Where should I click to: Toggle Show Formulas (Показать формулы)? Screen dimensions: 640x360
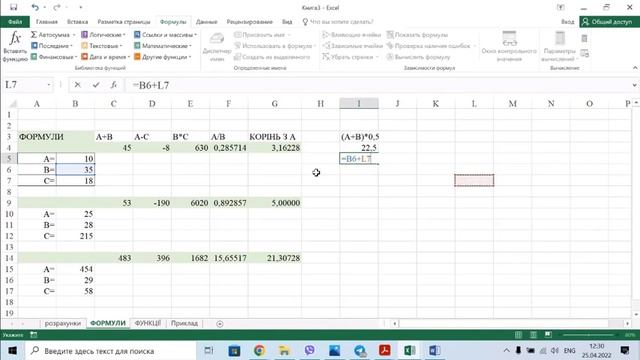pos(417,35)
